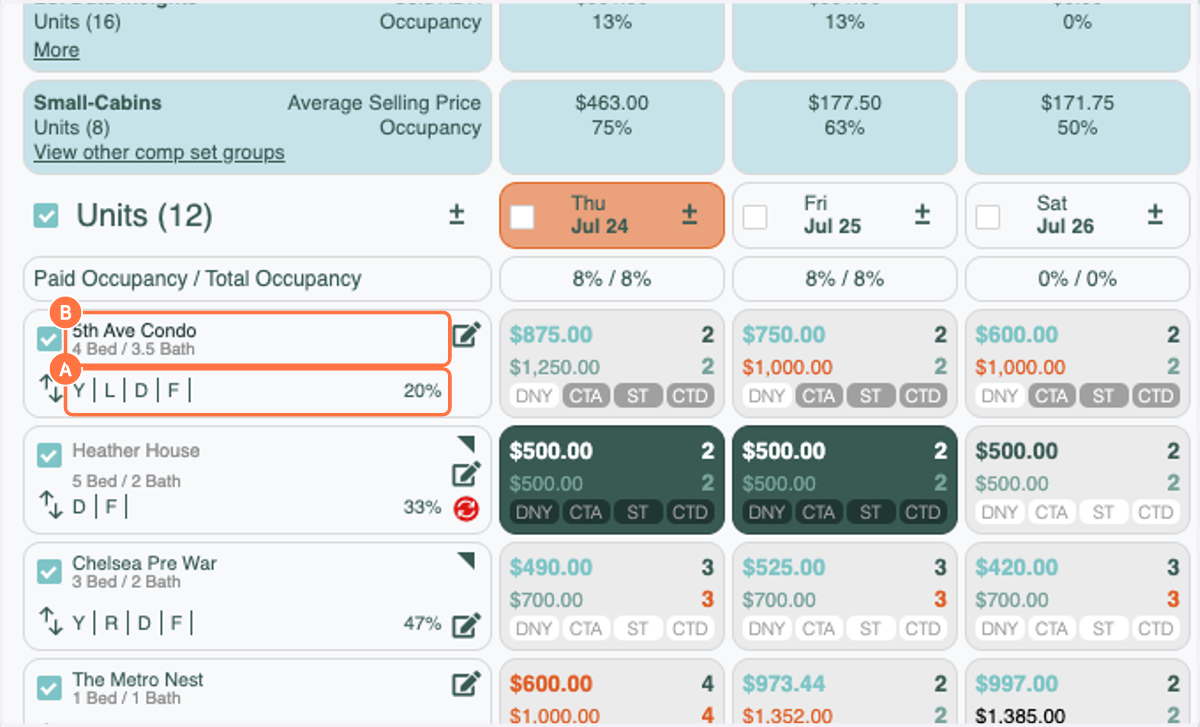Click the Sat Jul 26 column header

[x=1077, y=215]
